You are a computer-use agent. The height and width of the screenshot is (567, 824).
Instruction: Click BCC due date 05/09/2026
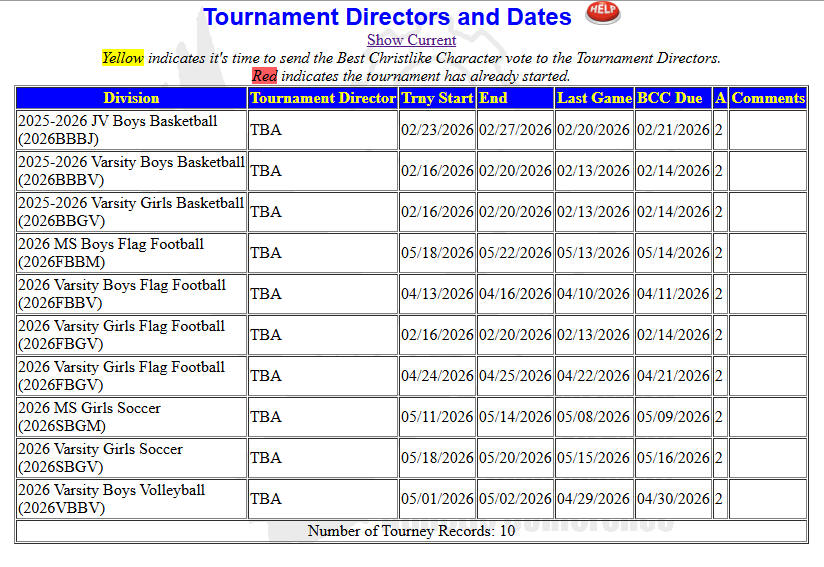(673, 417)
